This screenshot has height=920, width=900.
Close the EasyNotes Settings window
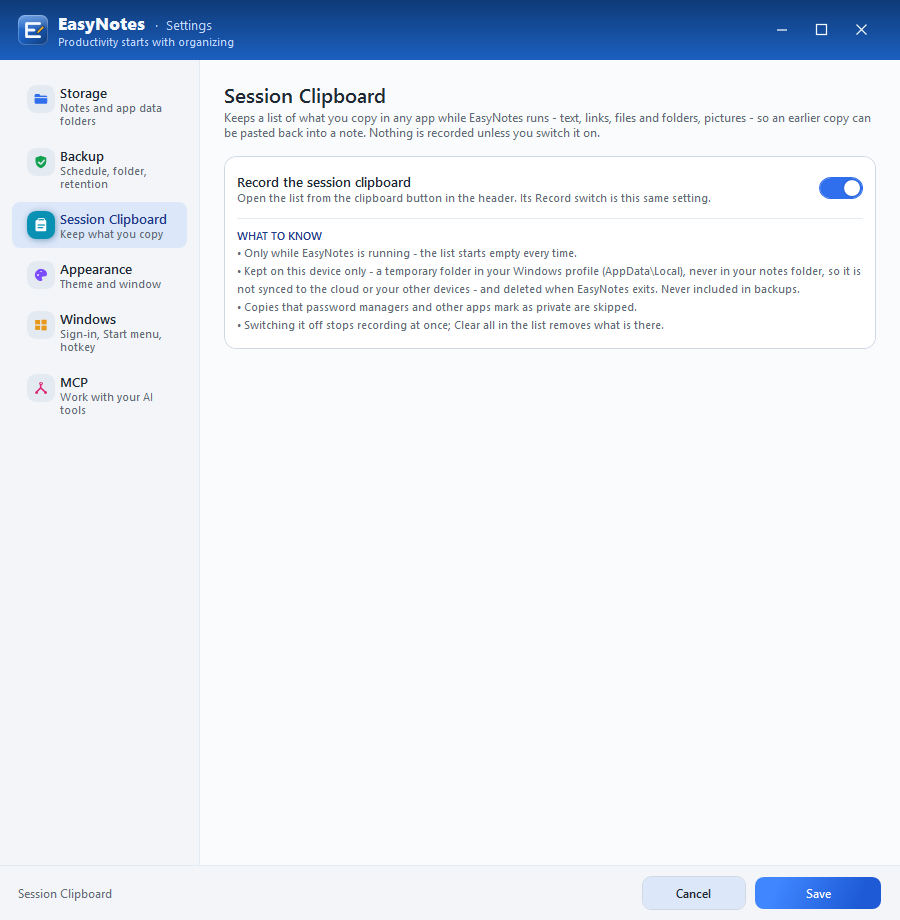point(861,30)
